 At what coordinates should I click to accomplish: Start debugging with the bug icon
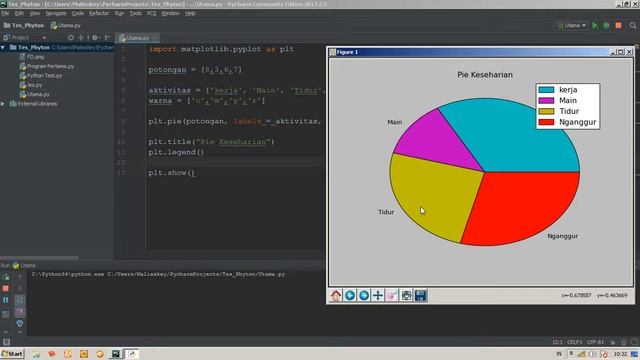[x=606, y=25]
